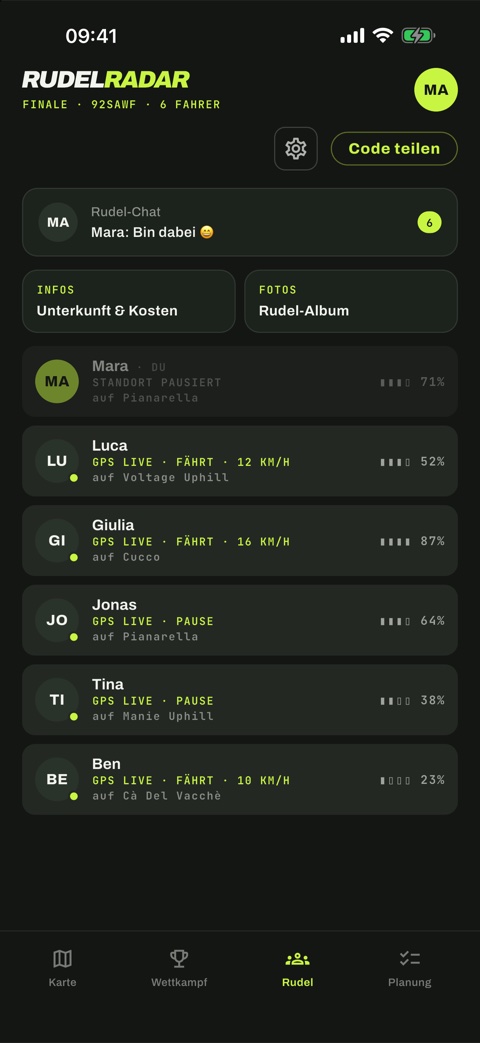This screenshot has width=480, height=1043.
Task: Select Luca's rider card
Action: [x=240, y=461]
